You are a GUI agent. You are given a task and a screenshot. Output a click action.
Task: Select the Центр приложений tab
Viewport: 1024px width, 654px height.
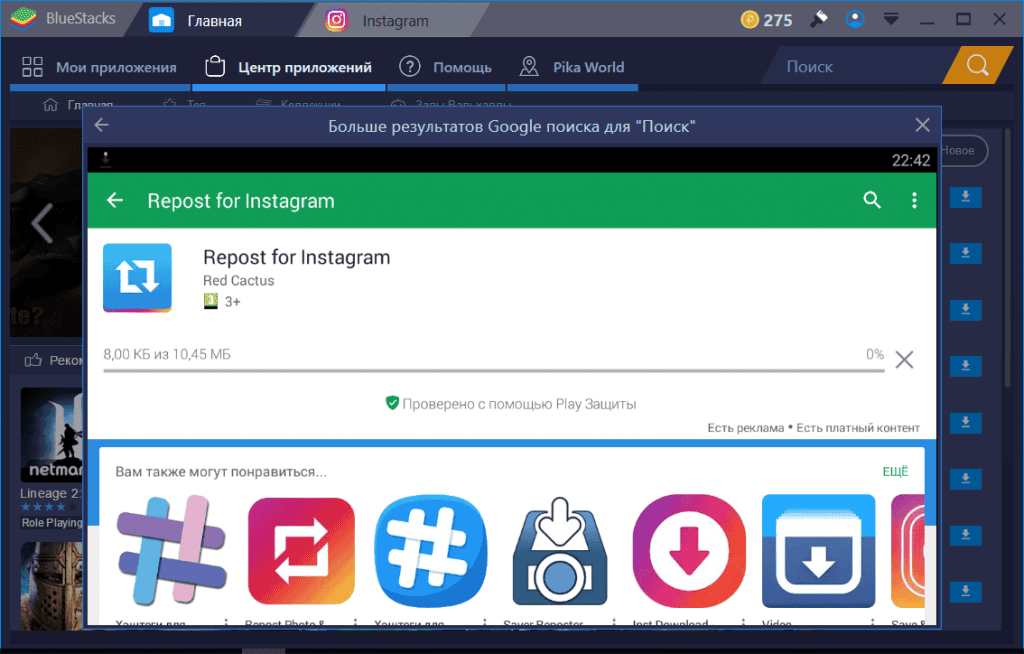289,67
